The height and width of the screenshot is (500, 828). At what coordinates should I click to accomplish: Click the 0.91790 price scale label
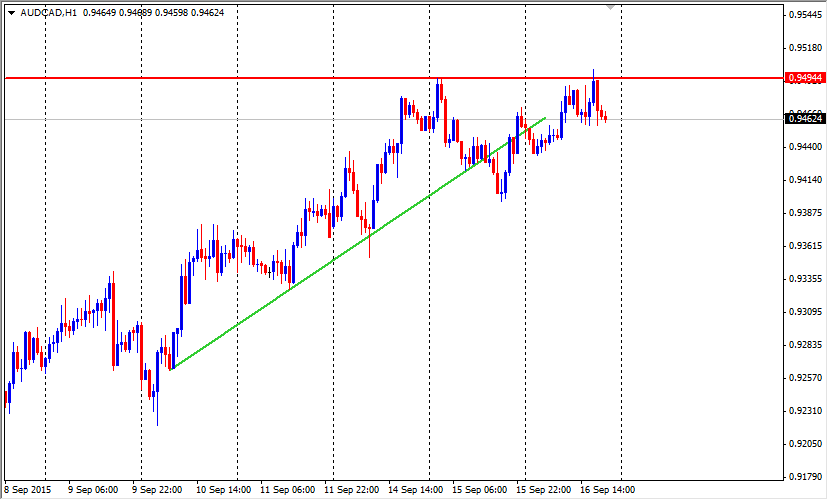click(805, 477)
